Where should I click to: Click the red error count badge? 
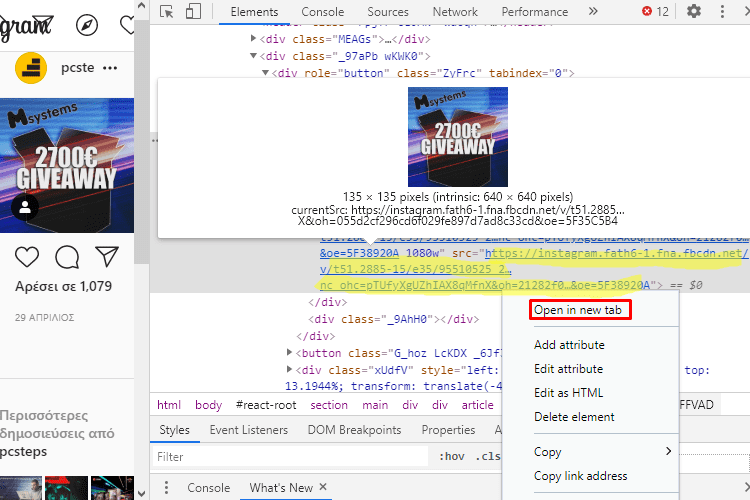point(655,11)
